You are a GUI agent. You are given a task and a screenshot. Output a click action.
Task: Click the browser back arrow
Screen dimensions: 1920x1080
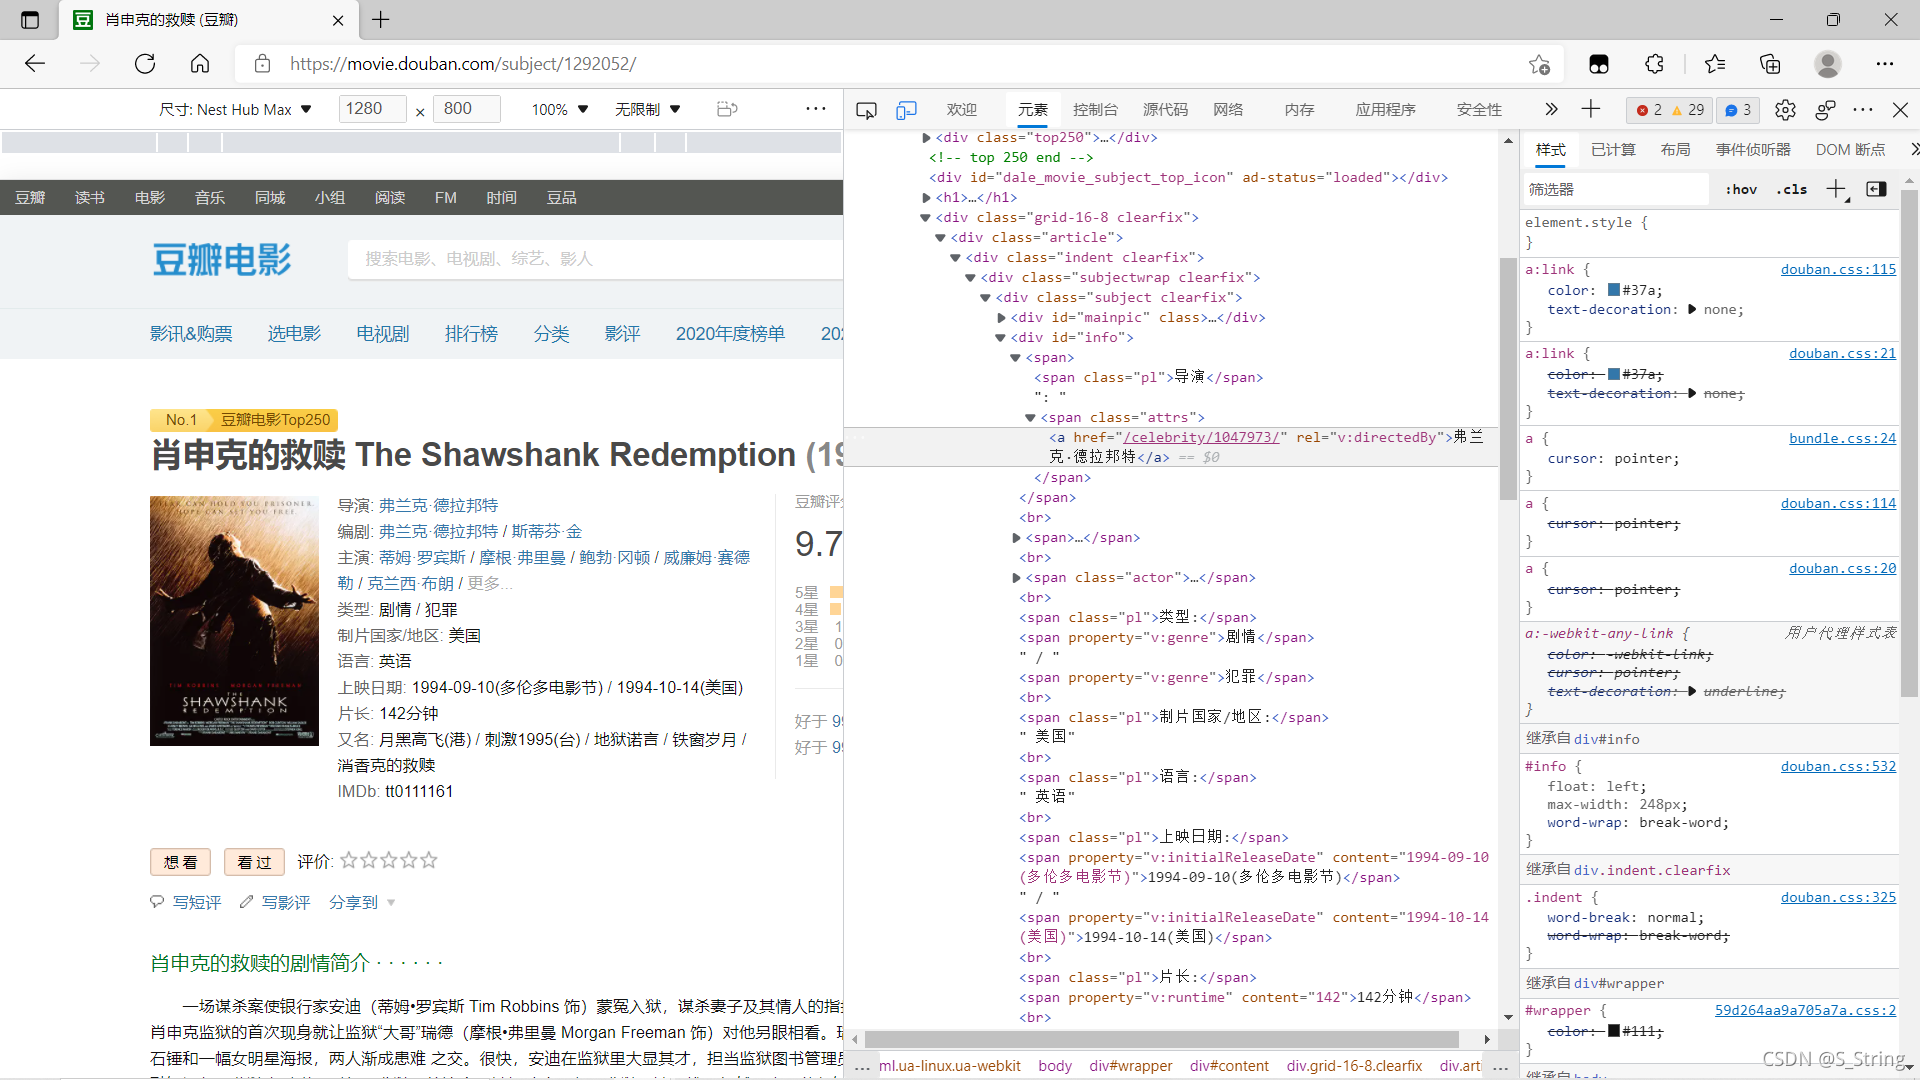click(x=35, y=64)
